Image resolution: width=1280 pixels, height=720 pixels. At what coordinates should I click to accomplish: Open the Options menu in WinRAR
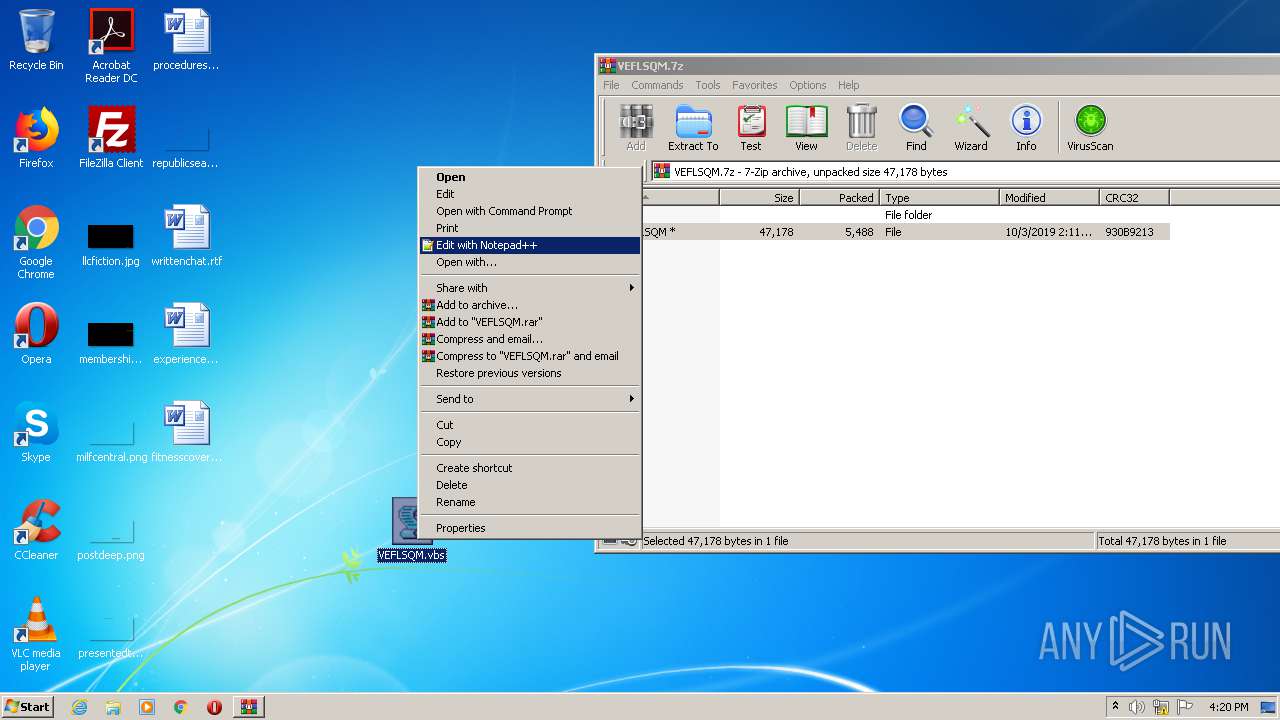807,85
